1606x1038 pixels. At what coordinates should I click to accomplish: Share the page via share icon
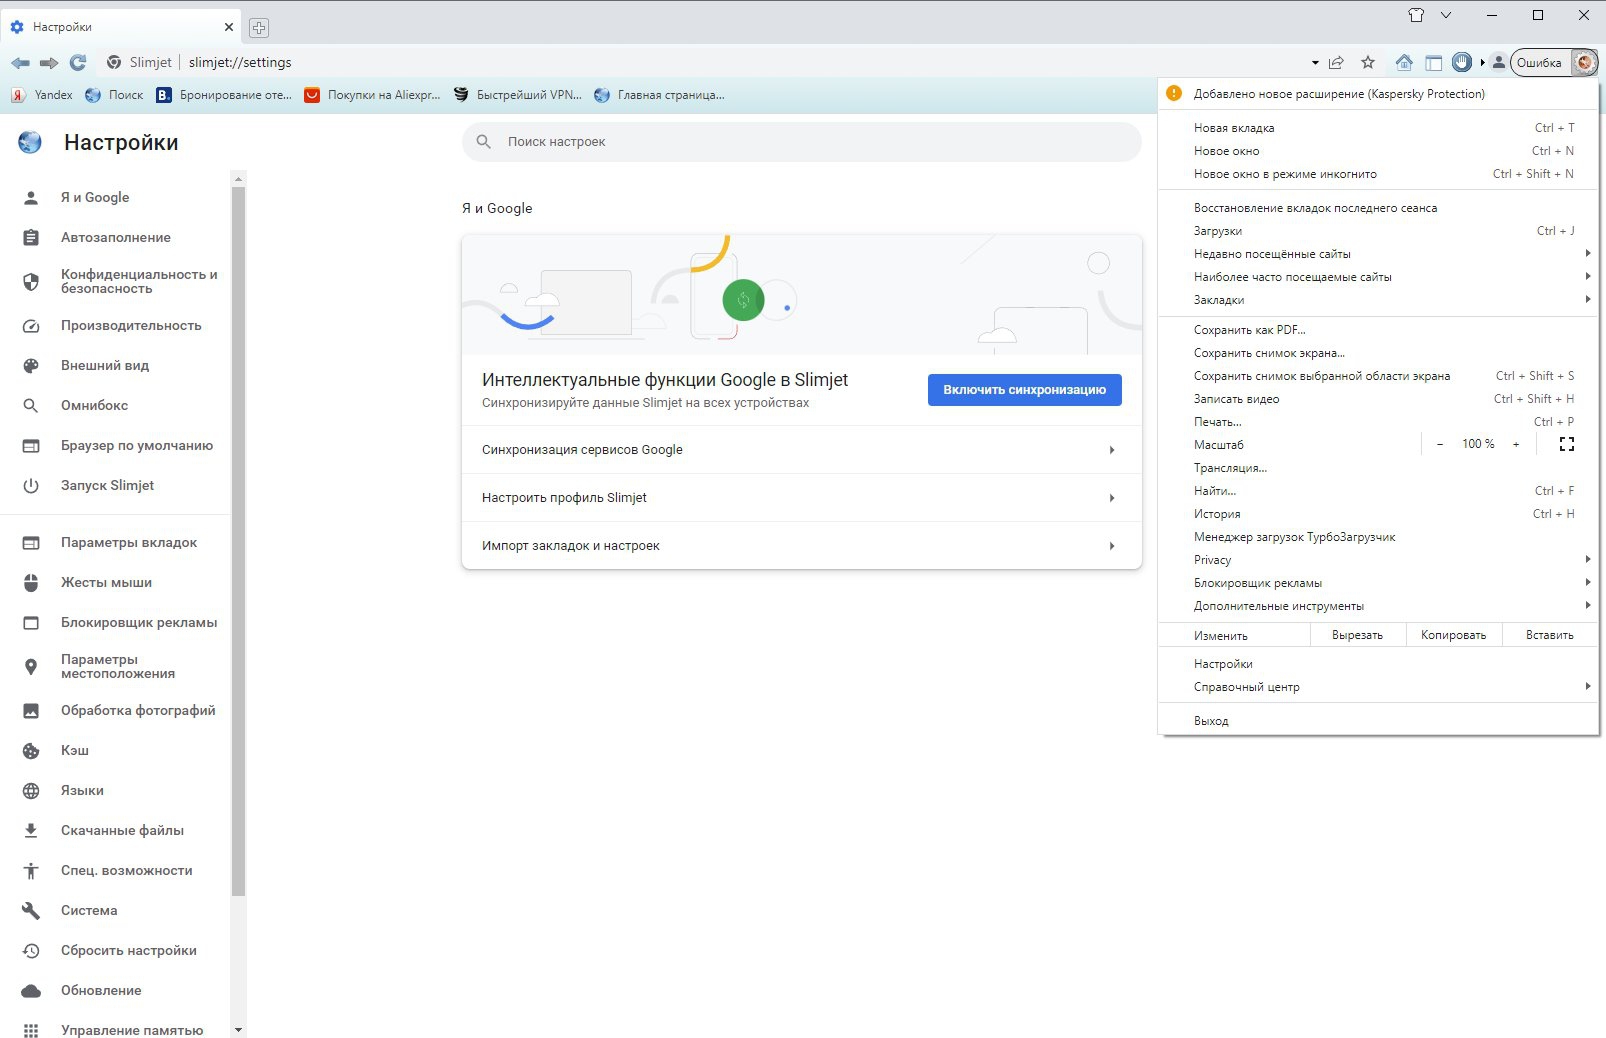pyautogui.click(x=1336, y=62)
